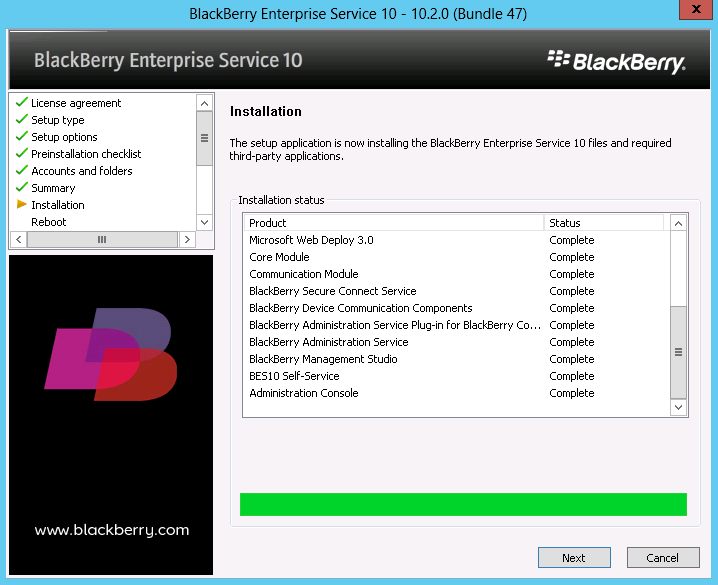The image size is (718, 585).
Task: Click Setup options green checkmark
Action: [22, 136]
